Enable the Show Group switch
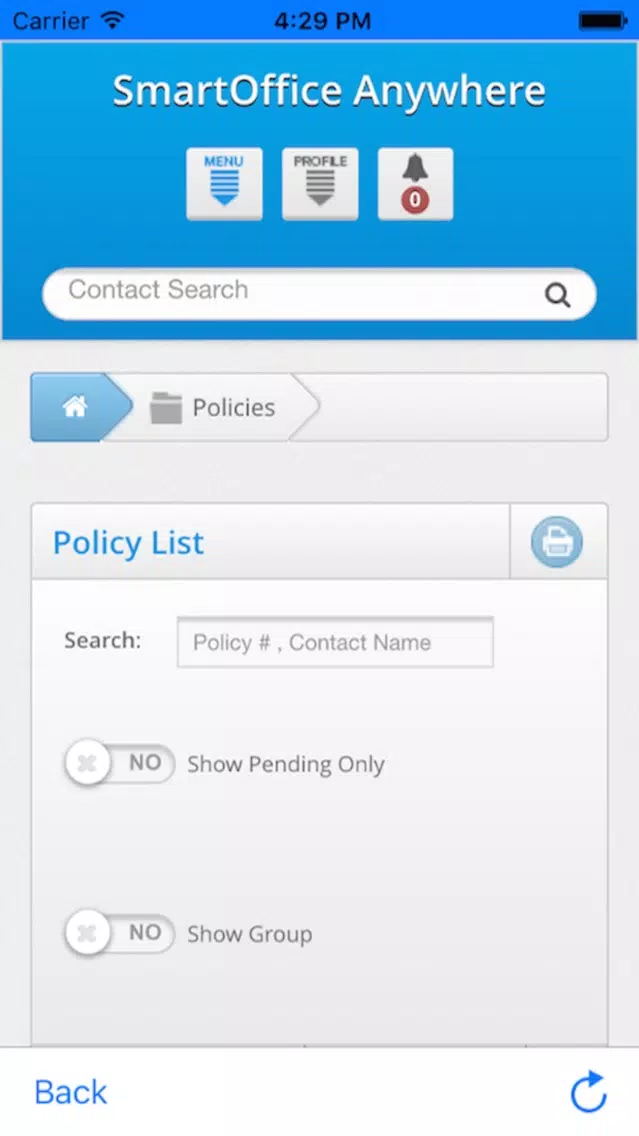 coord(120,933)
